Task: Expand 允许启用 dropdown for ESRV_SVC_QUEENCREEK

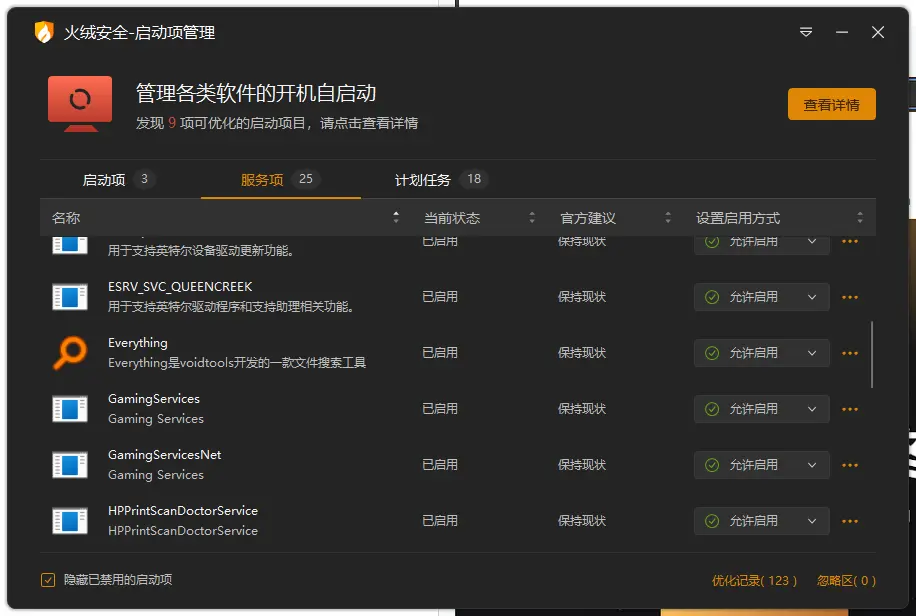Action: click(761, 297)
